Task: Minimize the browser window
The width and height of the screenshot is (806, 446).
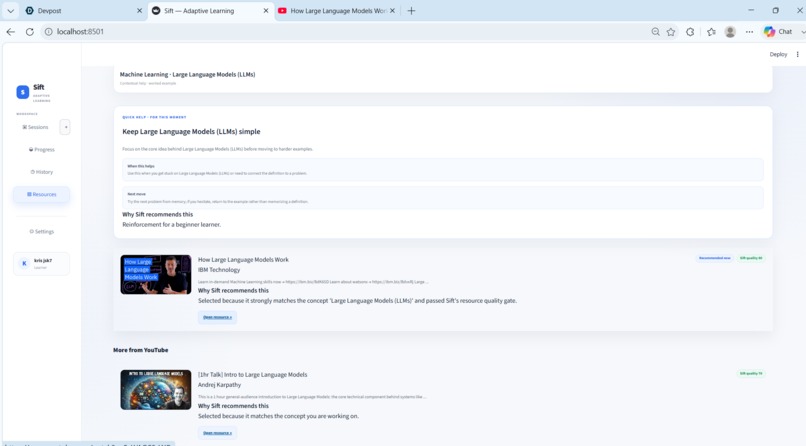Action: 751,10
